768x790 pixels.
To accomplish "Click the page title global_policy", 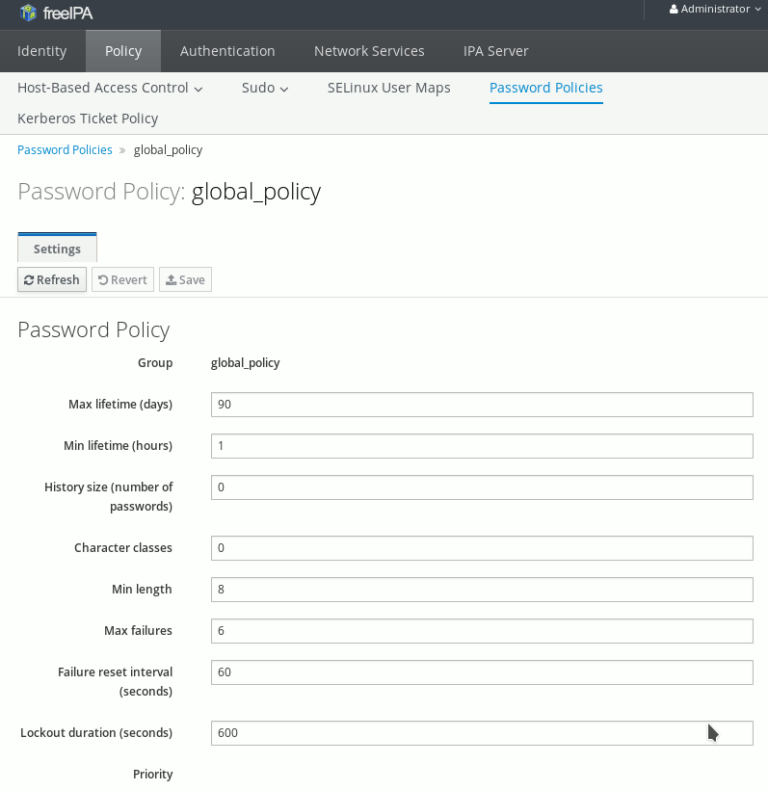I will pyautogui.click(x=256, y=192).
